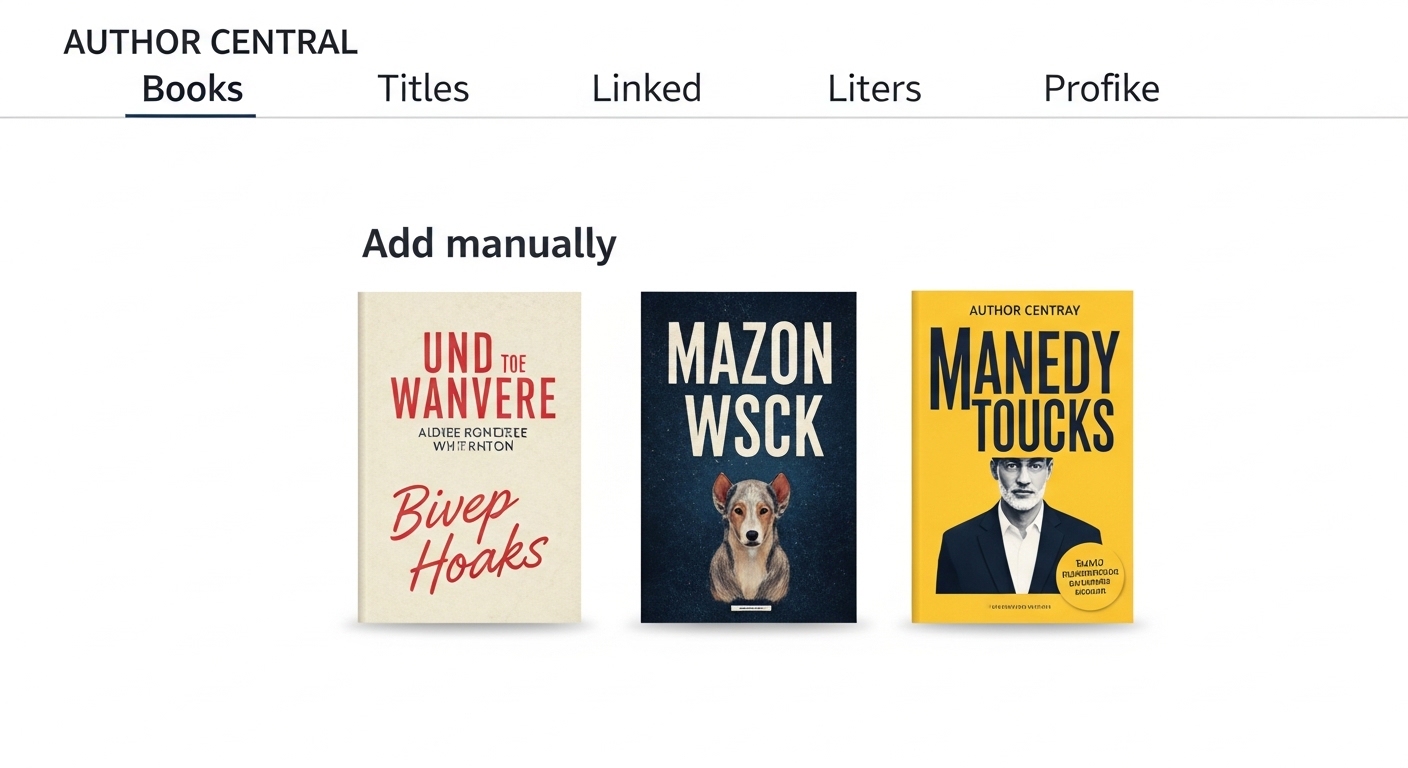The height and width of the screenshot is (768, 1408).
Task: Open the yellow Manedy Toucks book
Action: point(1021,456)
